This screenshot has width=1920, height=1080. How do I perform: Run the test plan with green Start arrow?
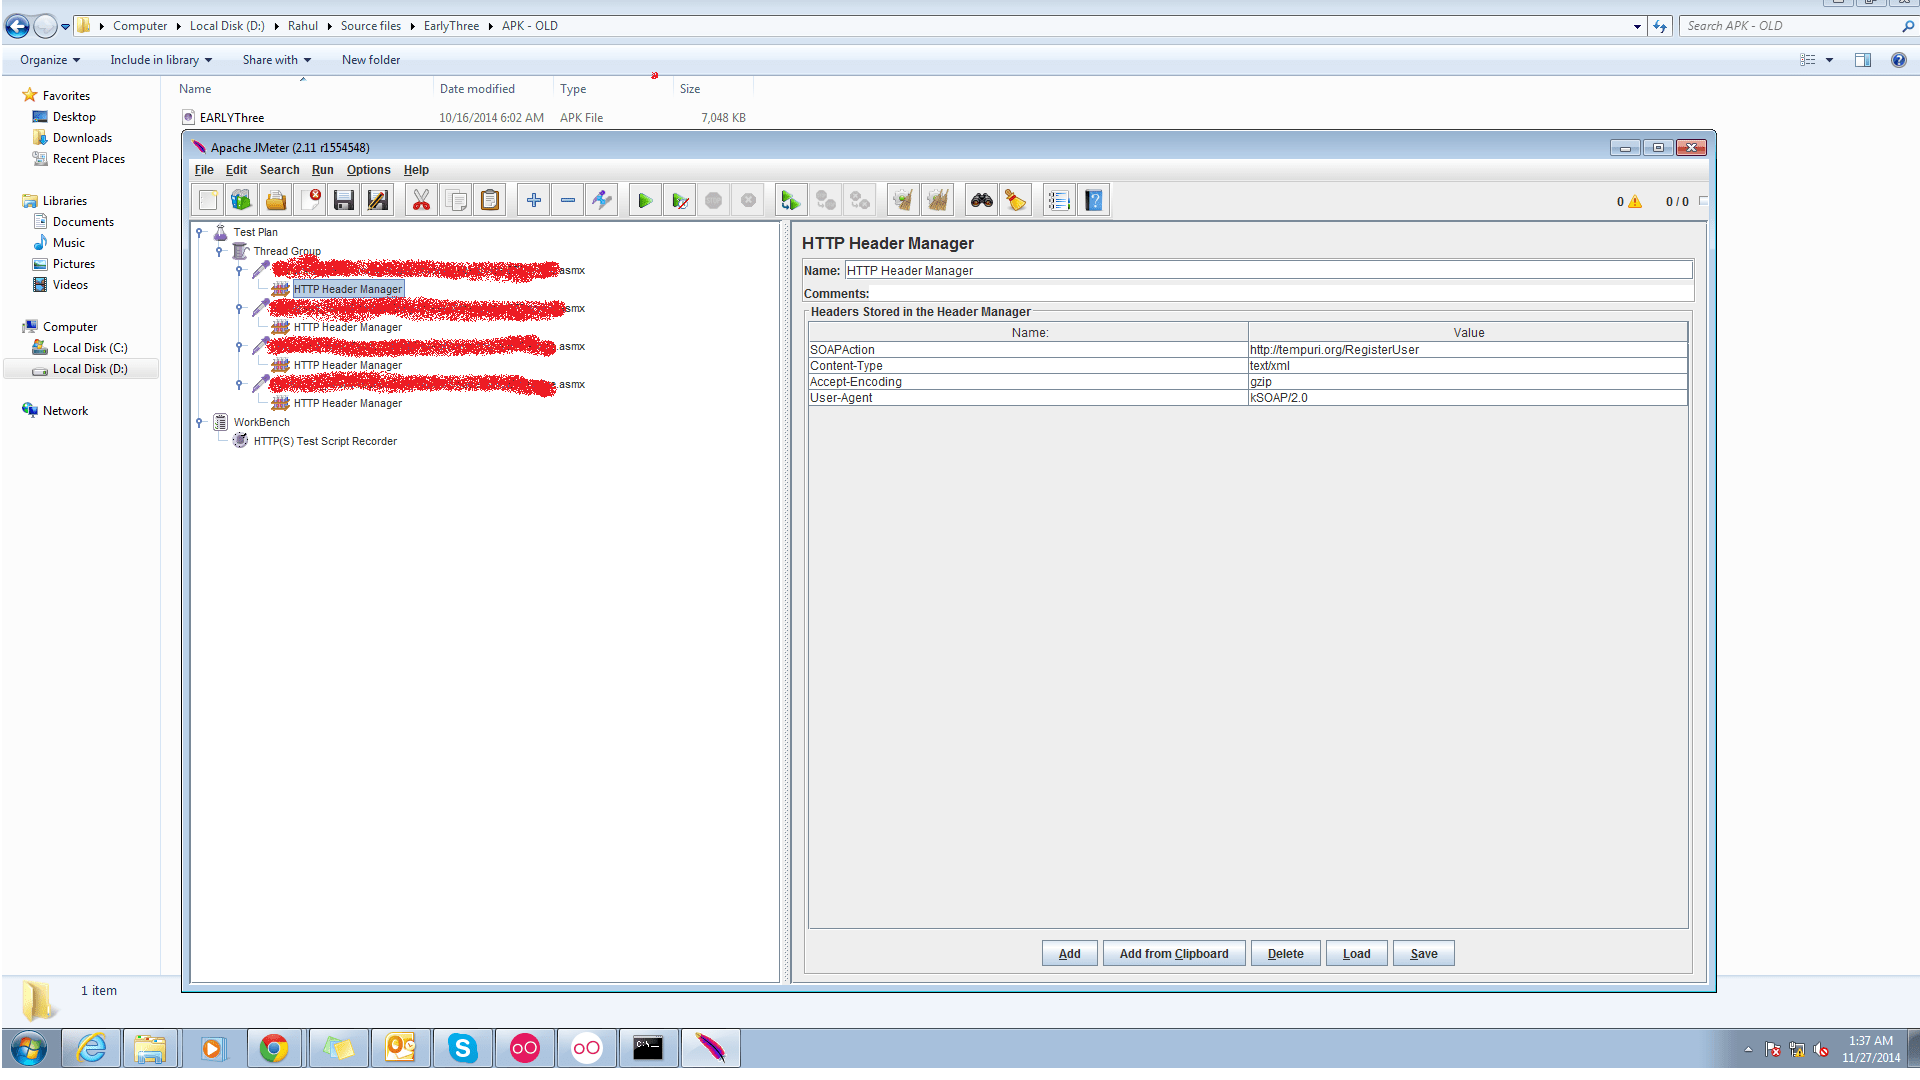pos(644,200)
